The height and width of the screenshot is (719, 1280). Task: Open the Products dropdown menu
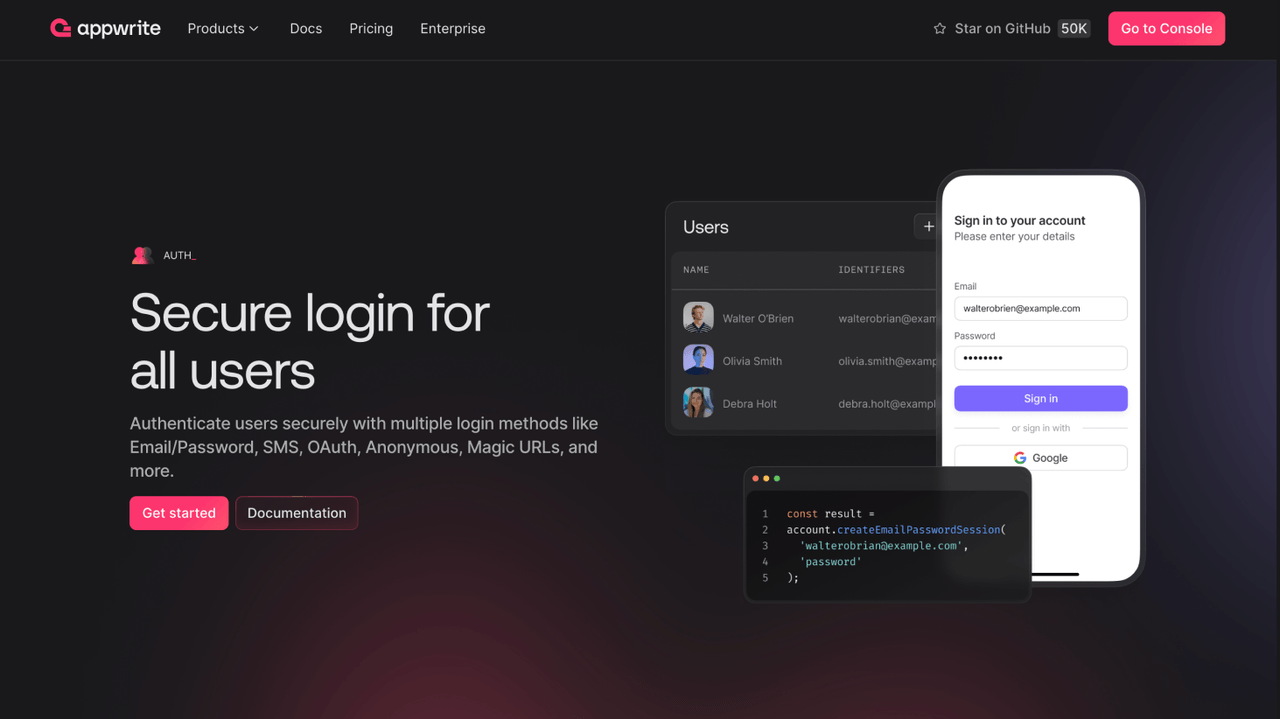(x=222, y=28)
